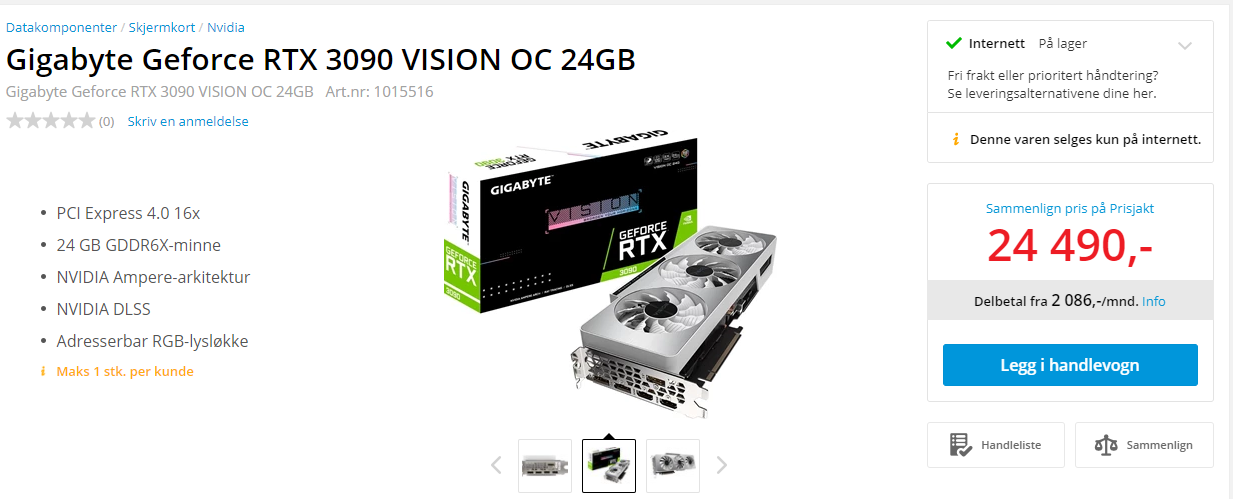Click the orange info icon beside Maks 1 stk.

pyautogui.click(x=43, y=371)
